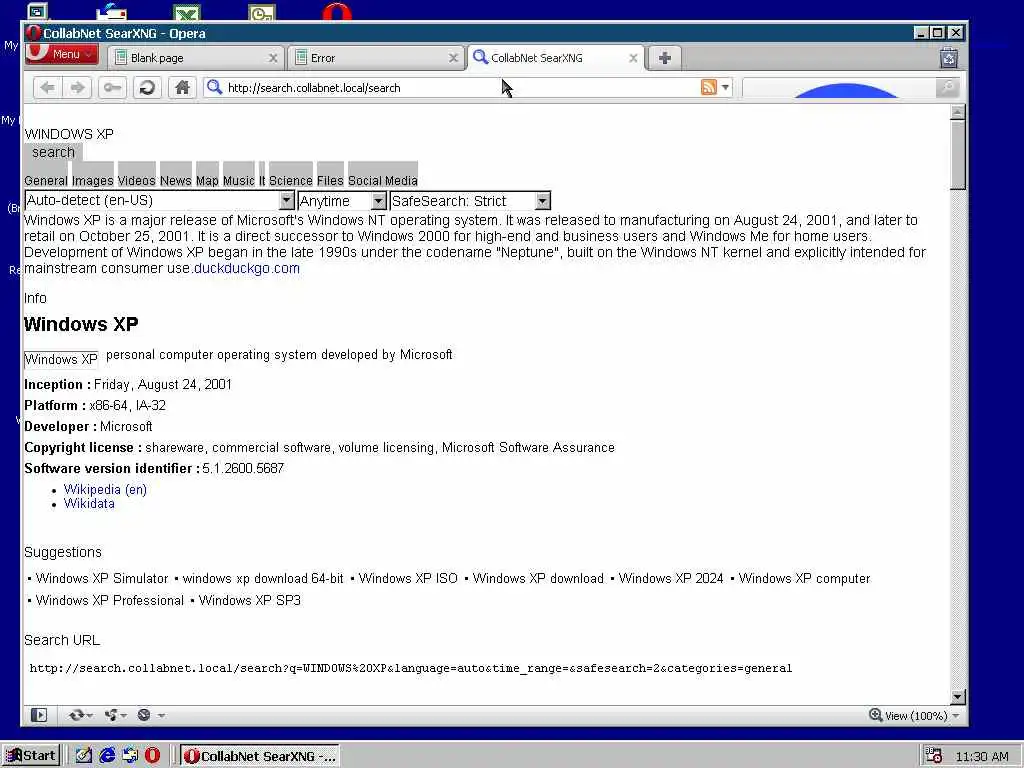This screenshot has height=768, width=1024.
Task: Close the CollabNet SearXNG tab
Action: (633, 58)
